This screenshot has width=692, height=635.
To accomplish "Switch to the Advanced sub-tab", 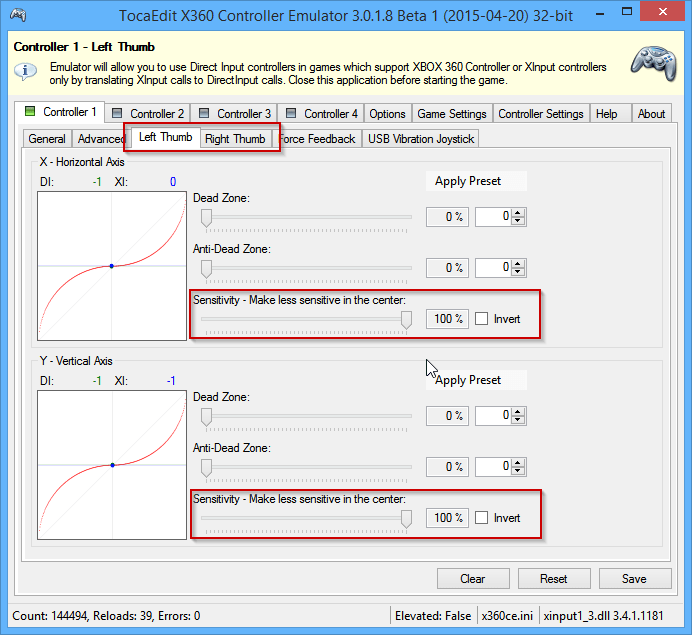I will pos(102,139).
